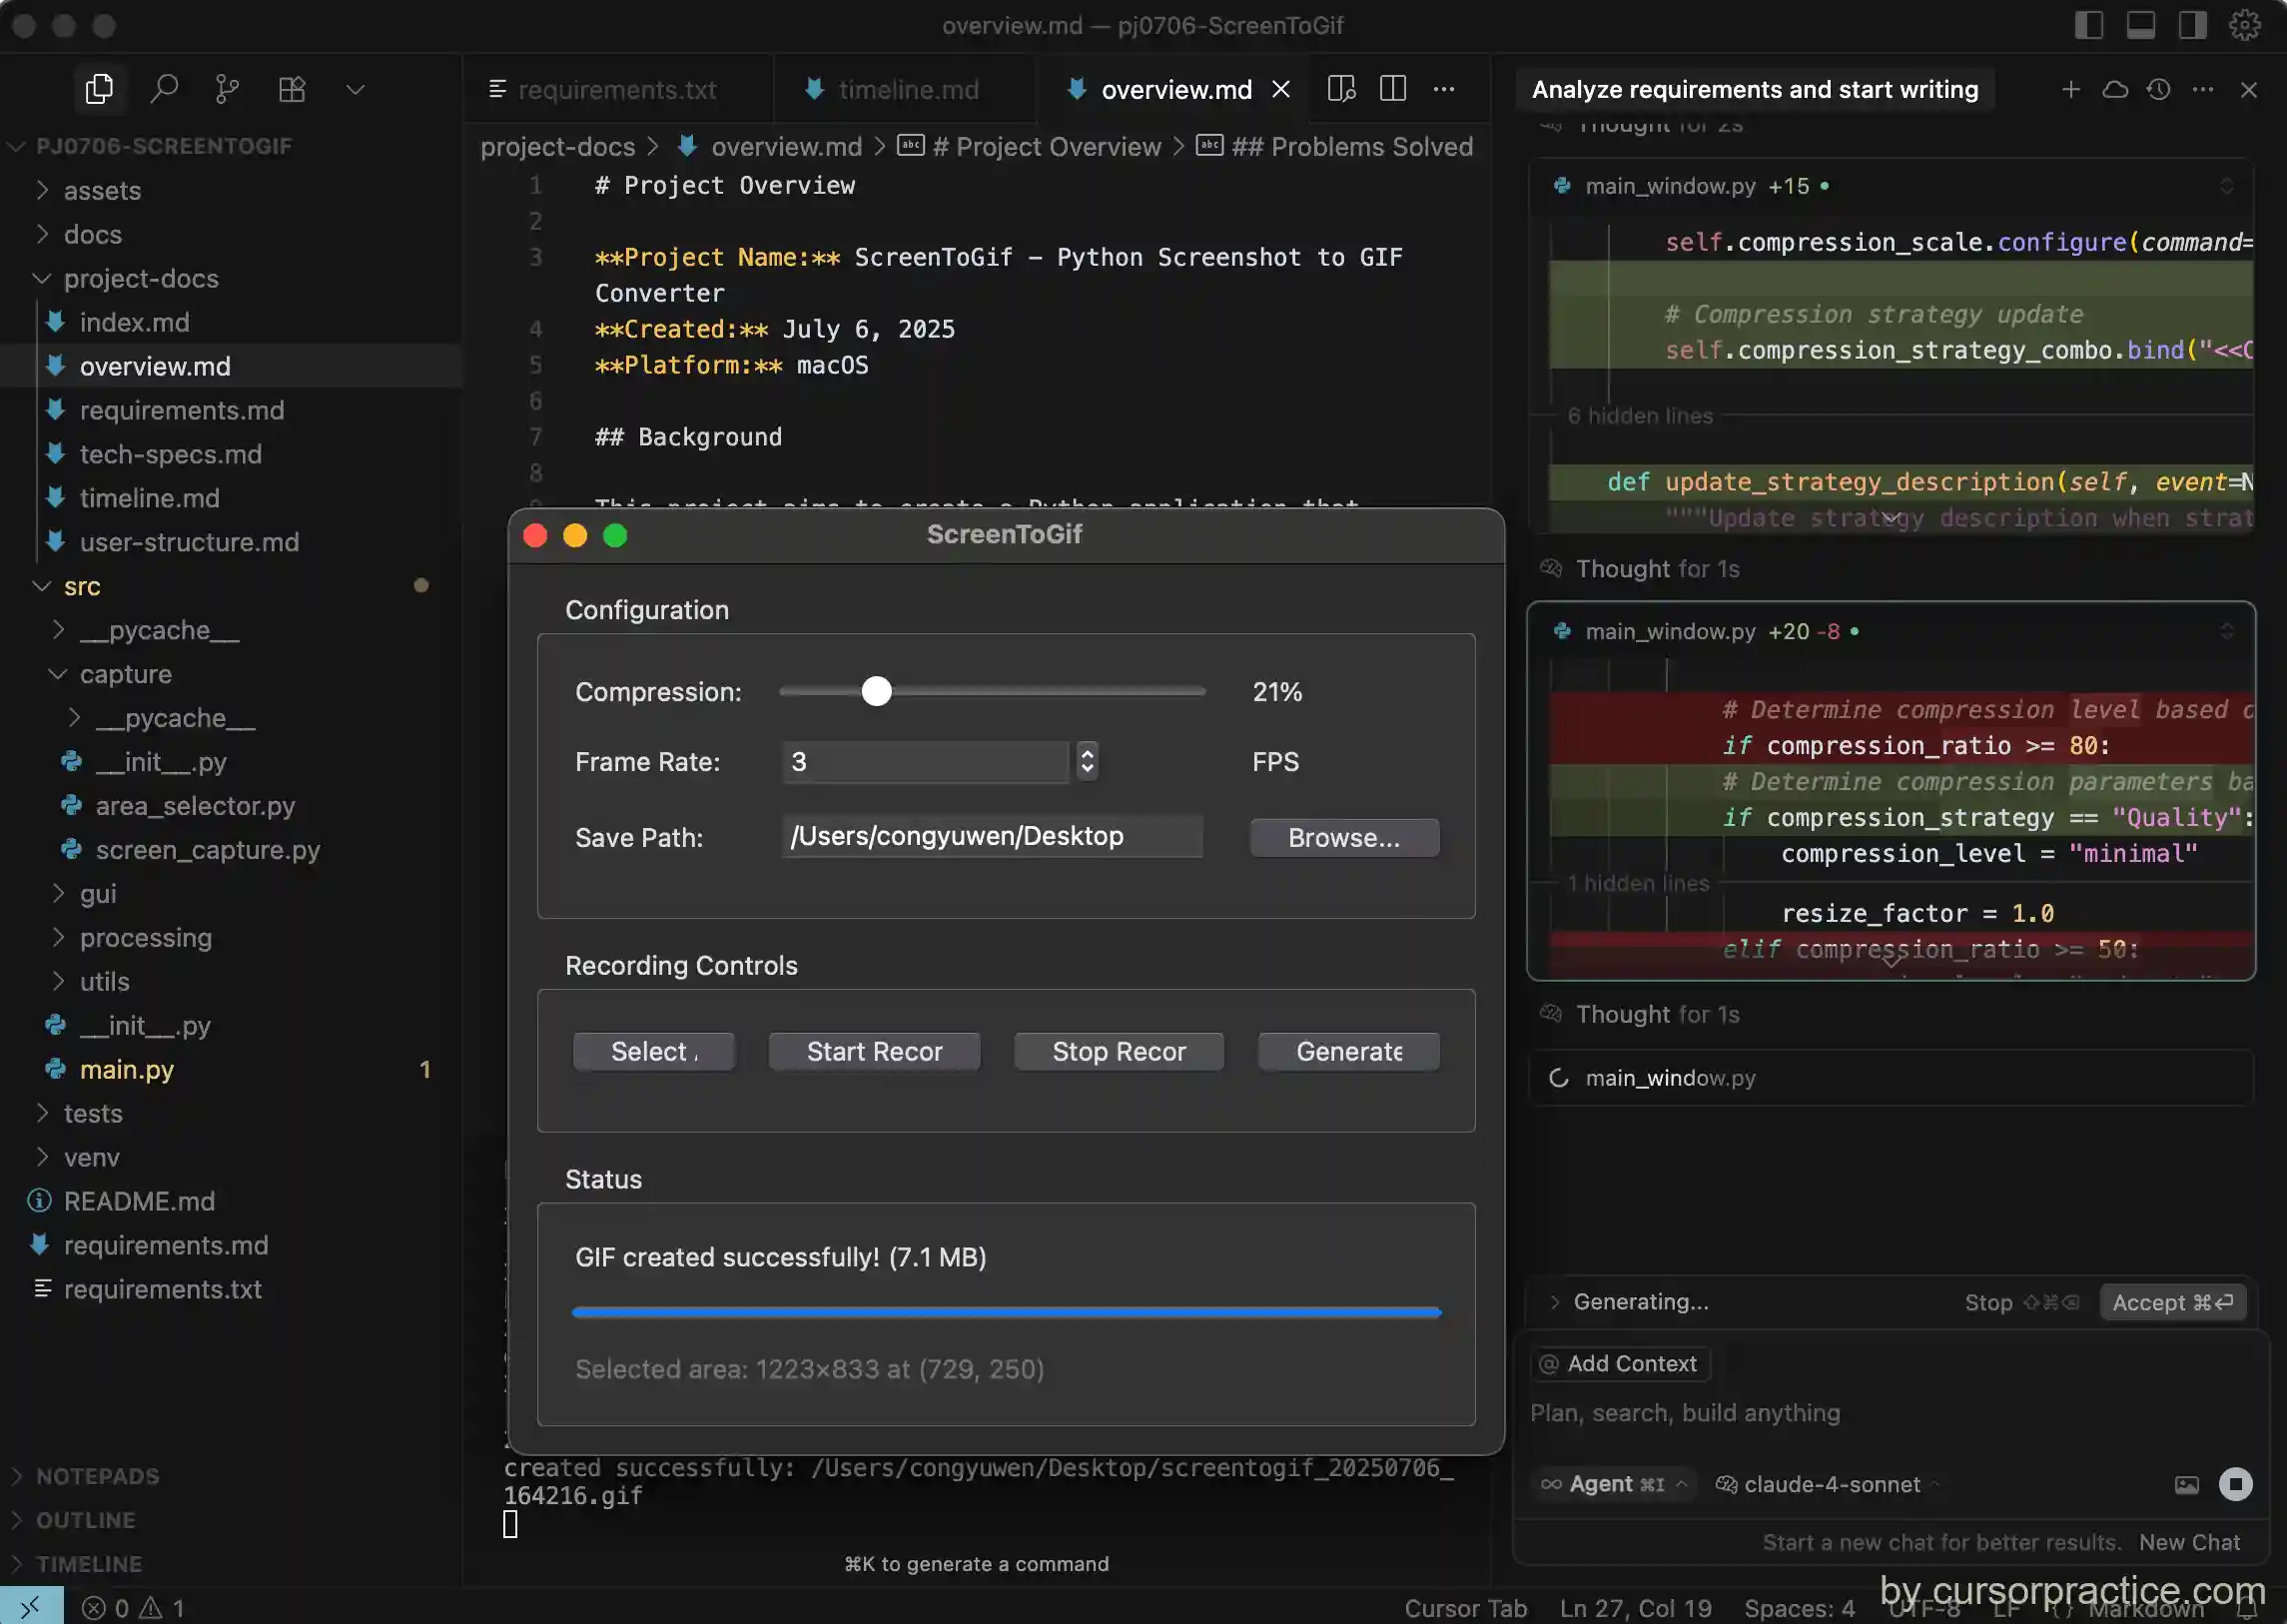Accept the generated changes

tap(2172, 1302)
